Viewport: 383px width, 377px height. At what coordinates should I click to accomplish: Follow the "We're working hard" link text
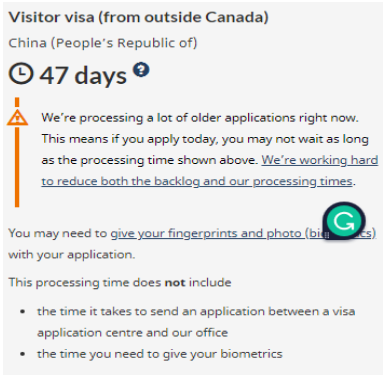(x=320, y=160)
